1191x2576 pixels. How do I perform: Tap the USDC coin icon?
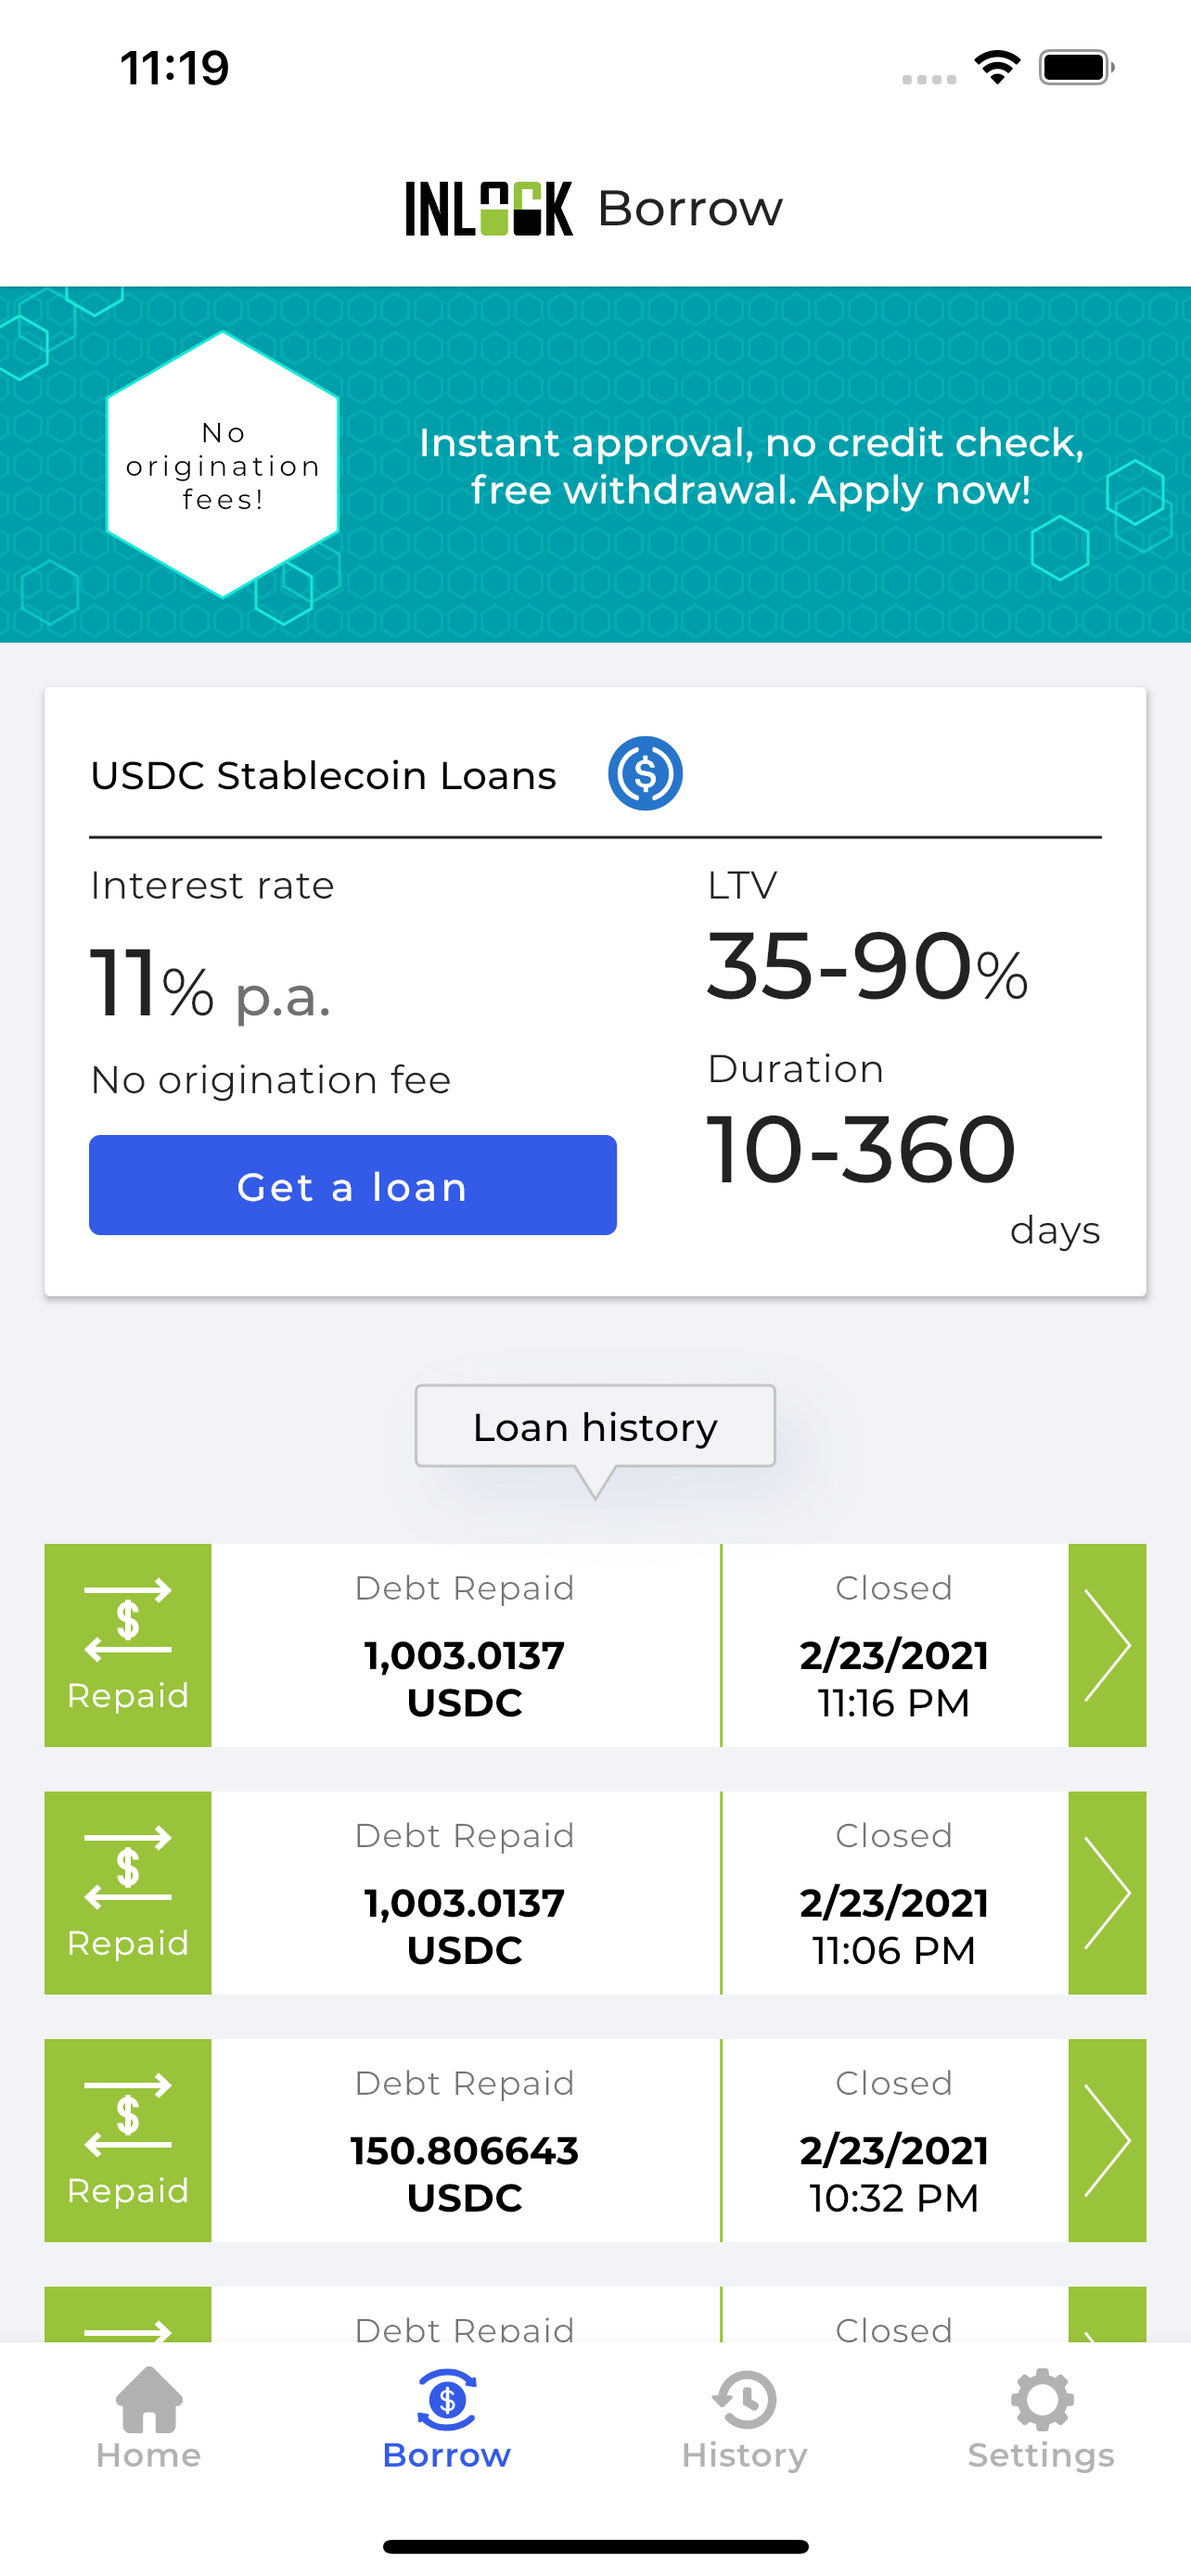pos(645,774)
